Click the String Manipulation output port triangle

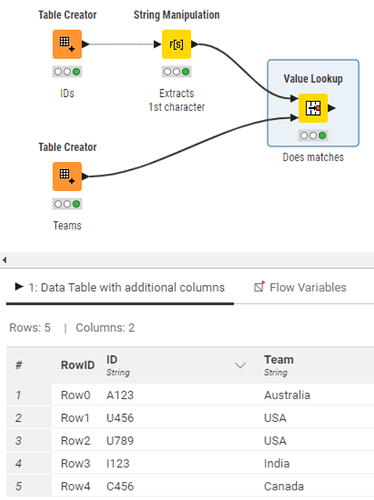click(195, 44)
